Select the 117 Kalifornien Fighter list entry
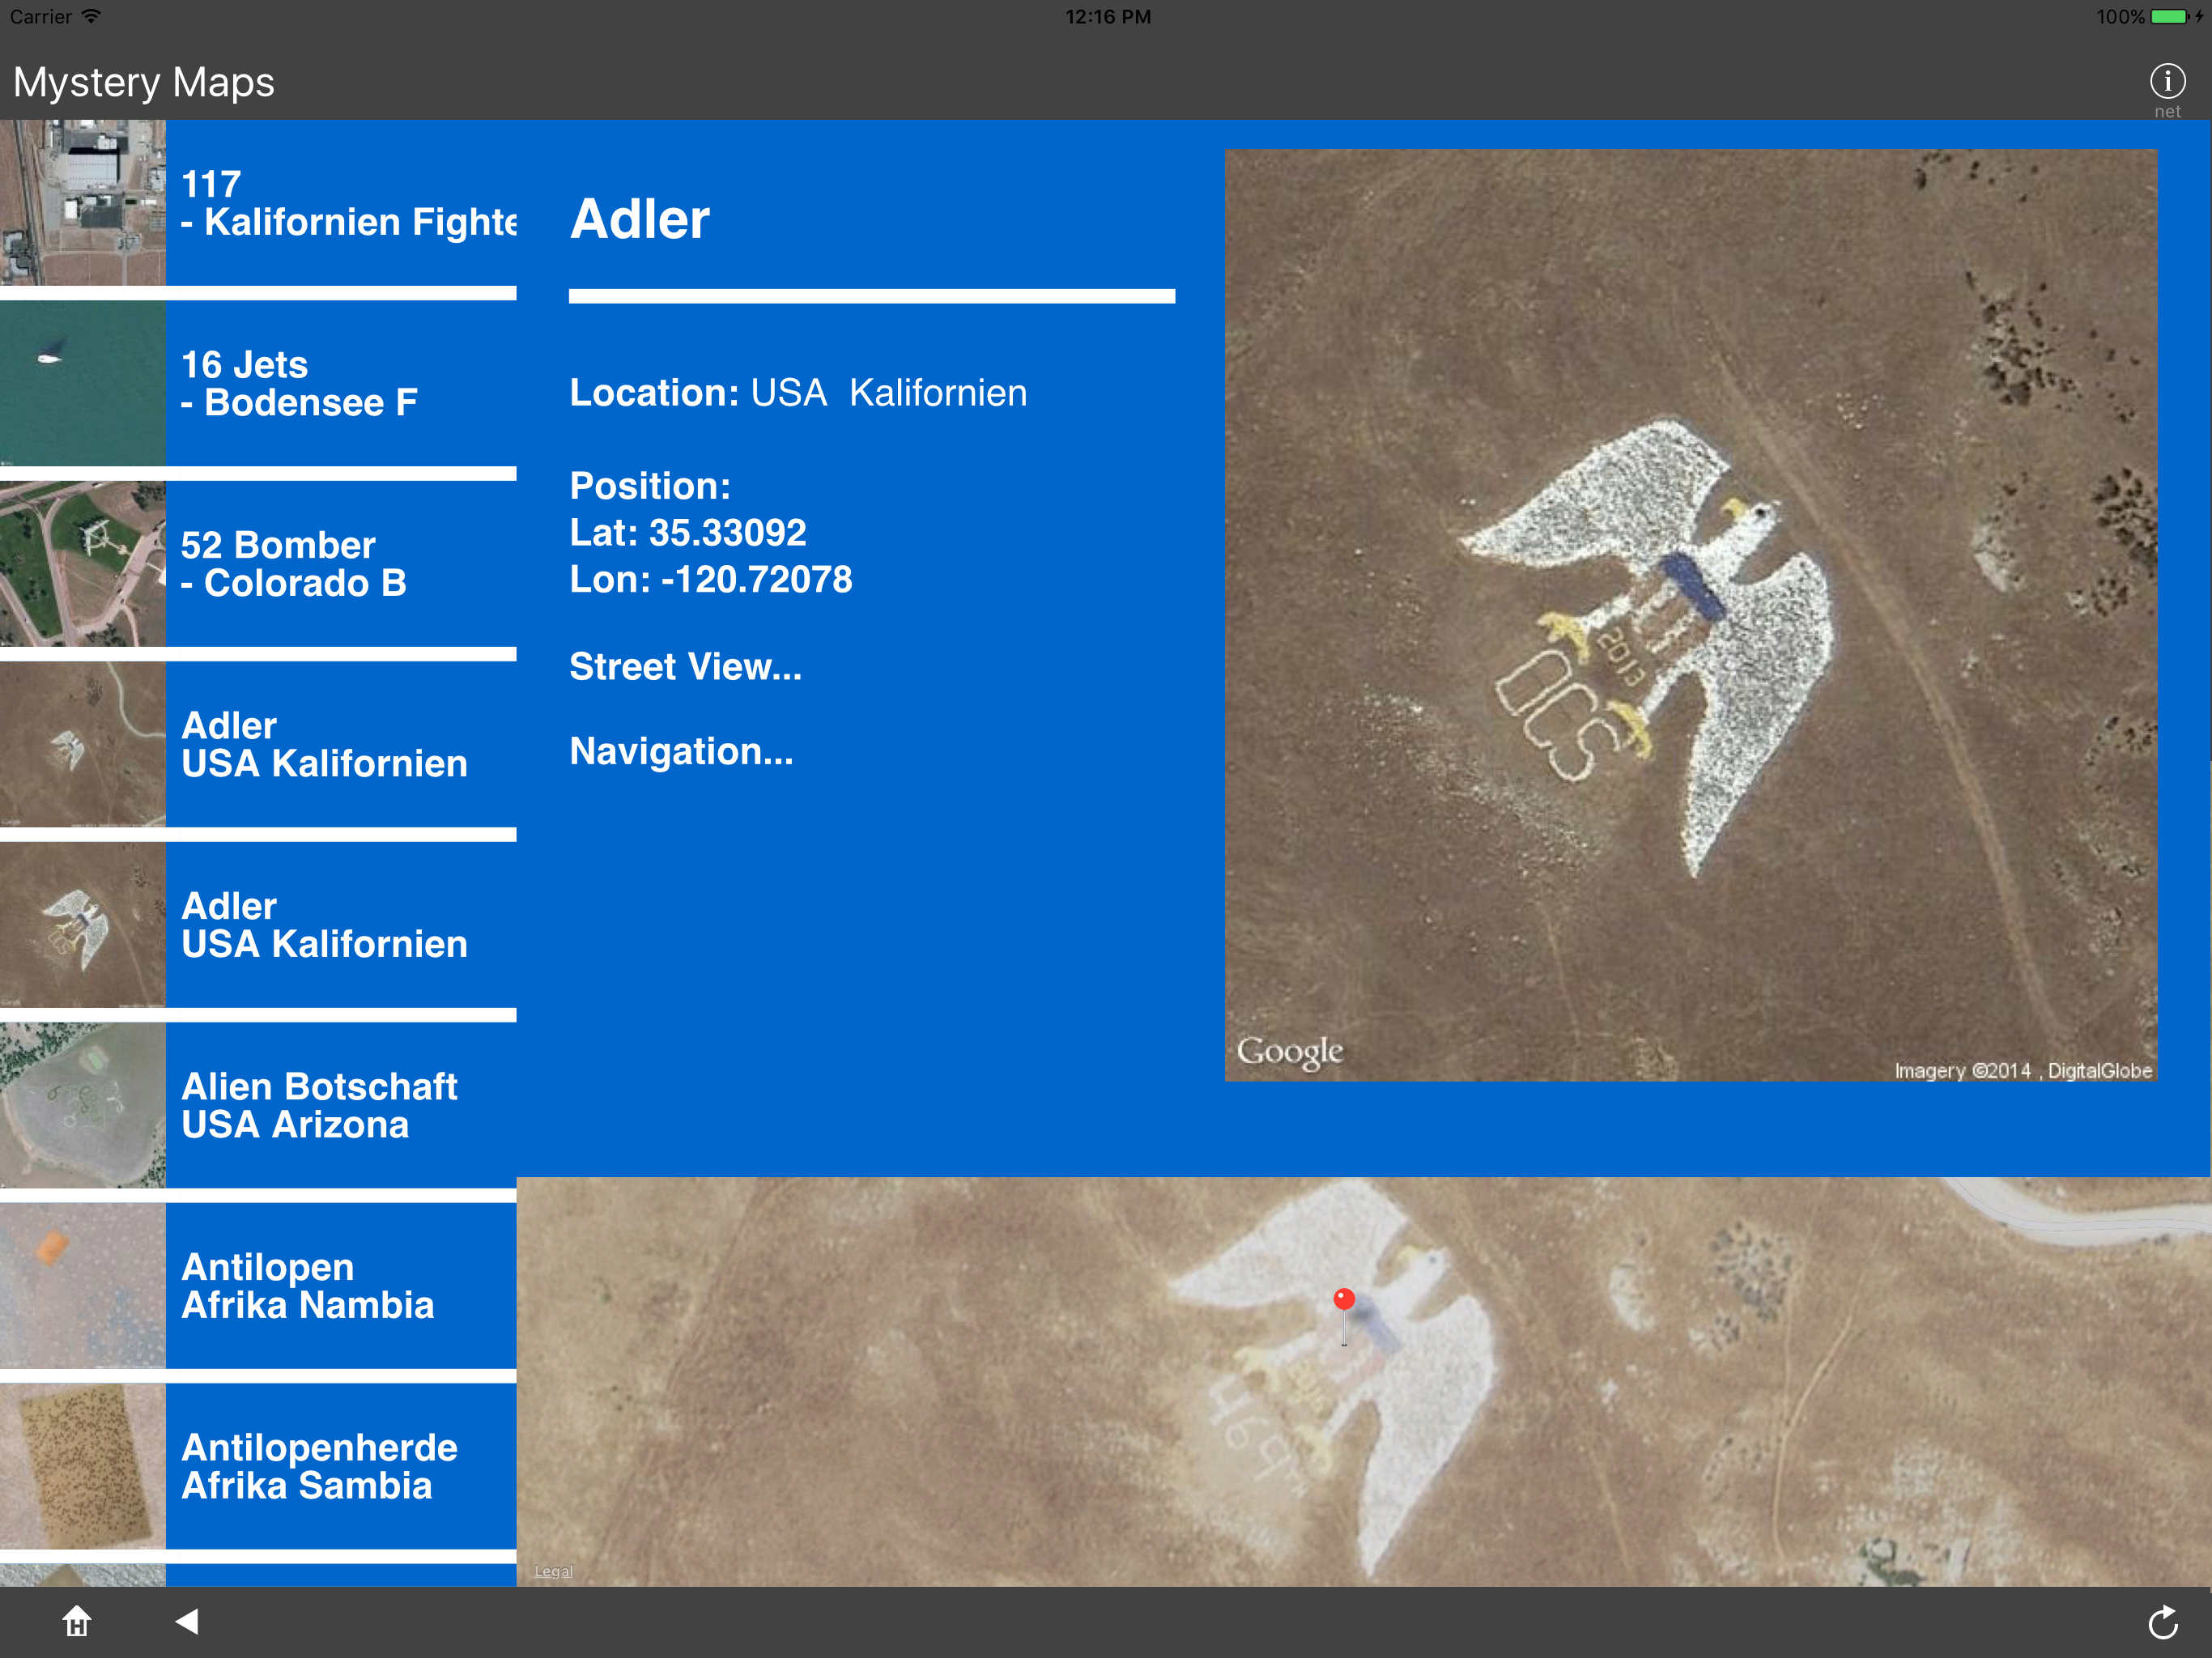The height and width of the screenshot is (1658, 2212). (x=345, y=203)
